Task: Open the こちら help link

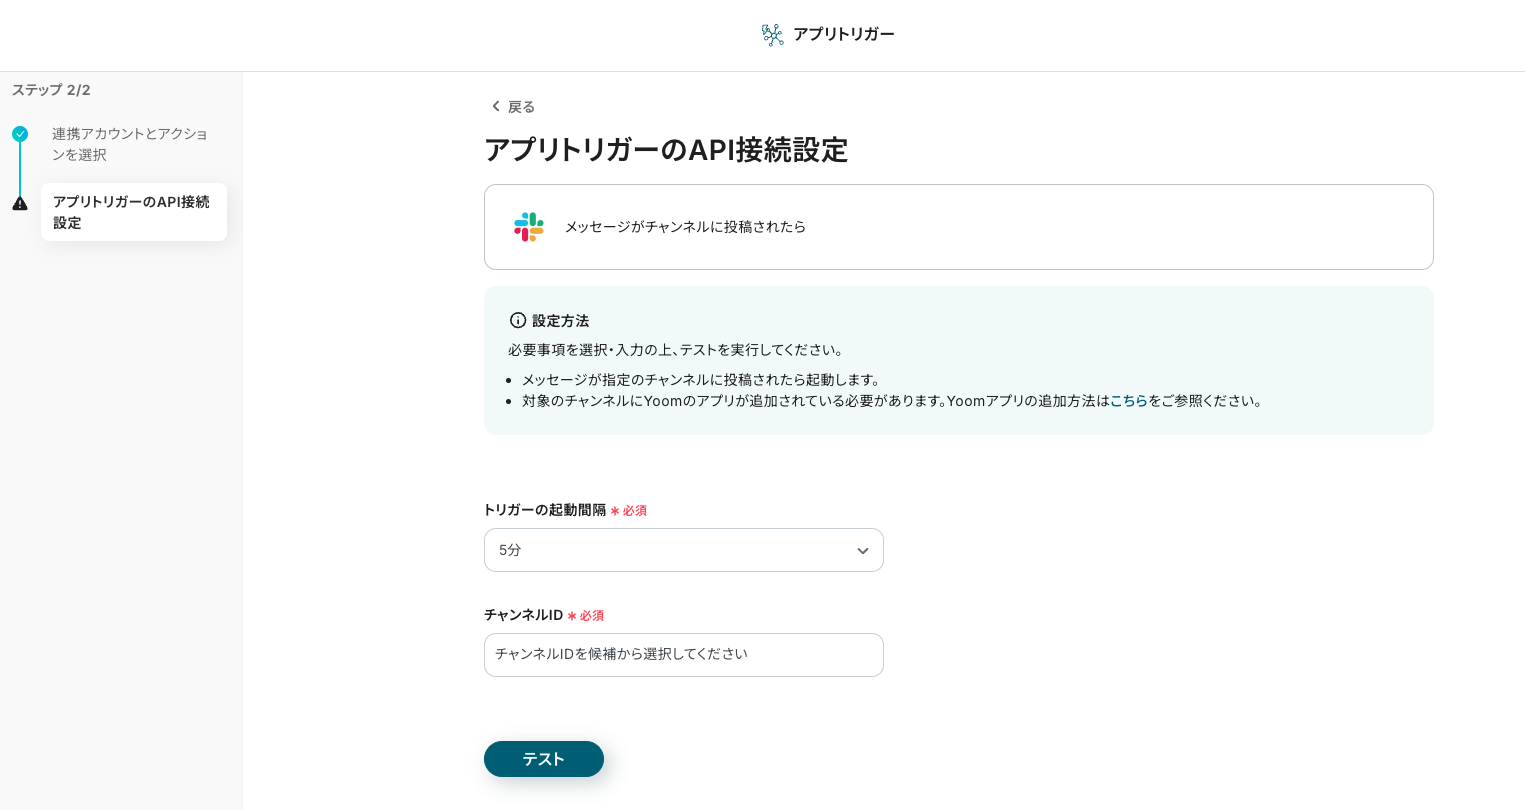Action: [x=1128, y=401]
